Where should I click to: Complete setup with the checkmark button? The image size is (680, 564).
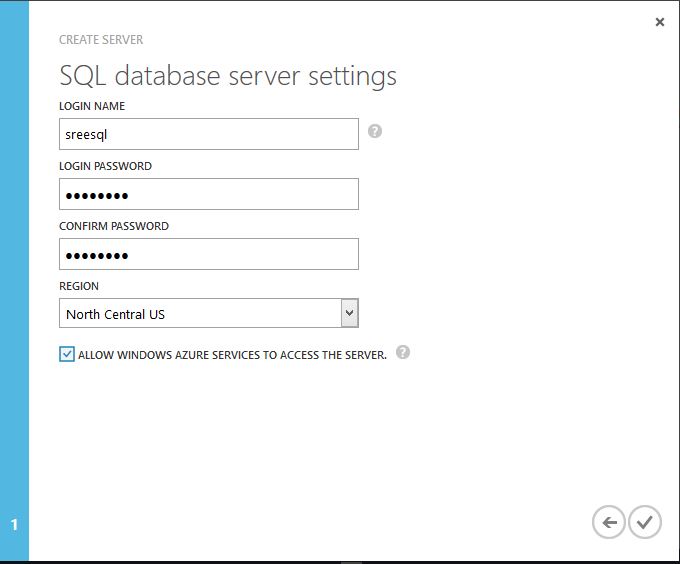645,521
